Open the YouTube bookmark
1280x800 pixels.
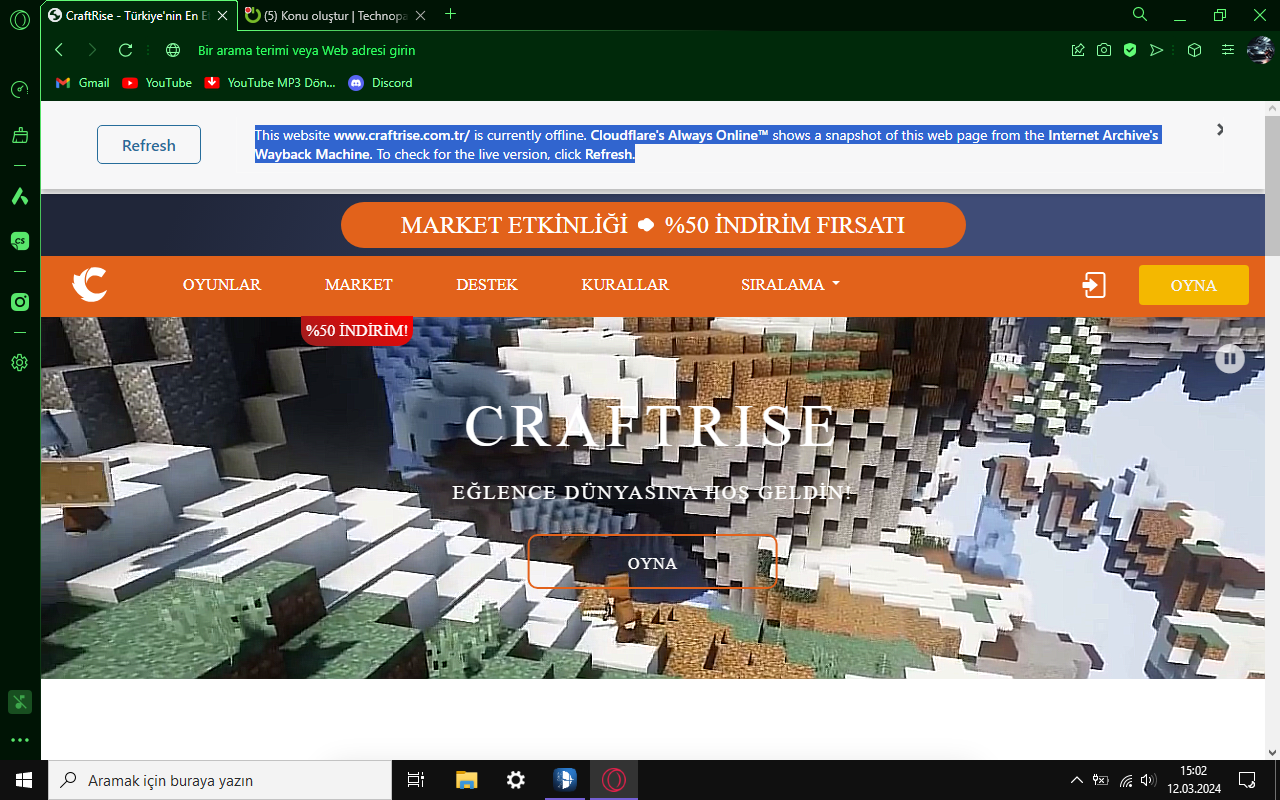click(x=157, y=83)
